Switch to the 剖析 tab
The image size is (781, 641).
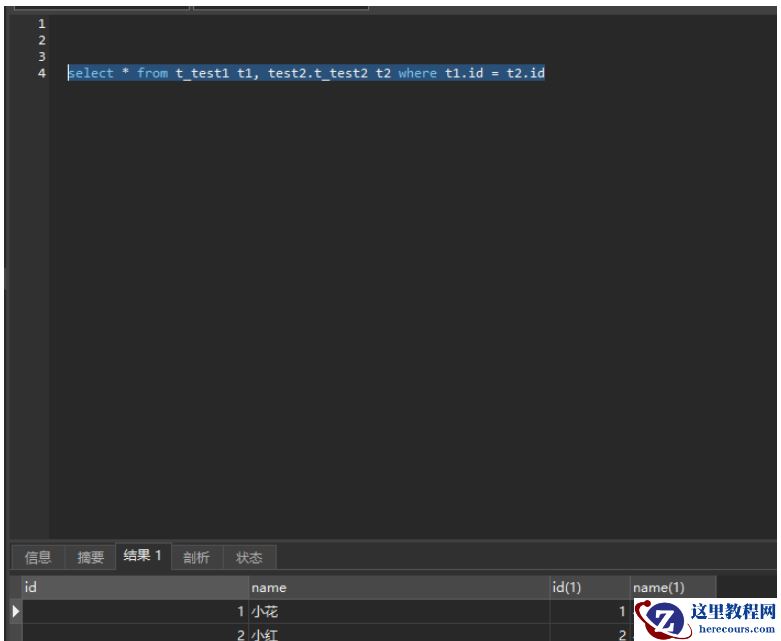coord(197,557)
